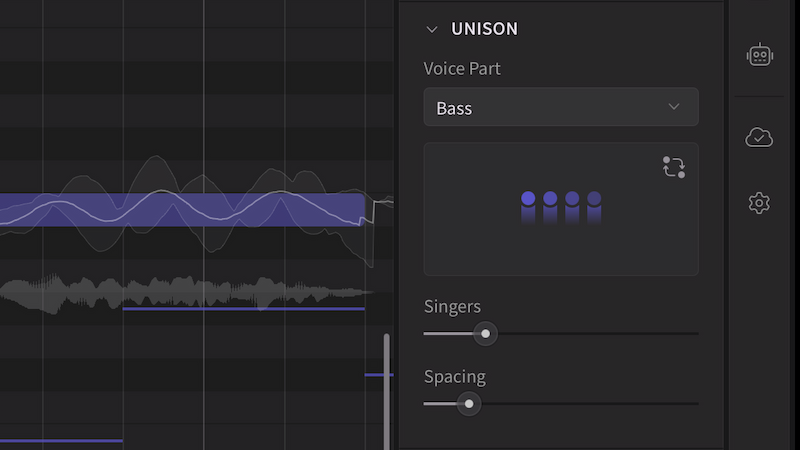Screen dimensions: 800x450
Task: Click the Spacing slider handle
Action: [x=468, y=404]
